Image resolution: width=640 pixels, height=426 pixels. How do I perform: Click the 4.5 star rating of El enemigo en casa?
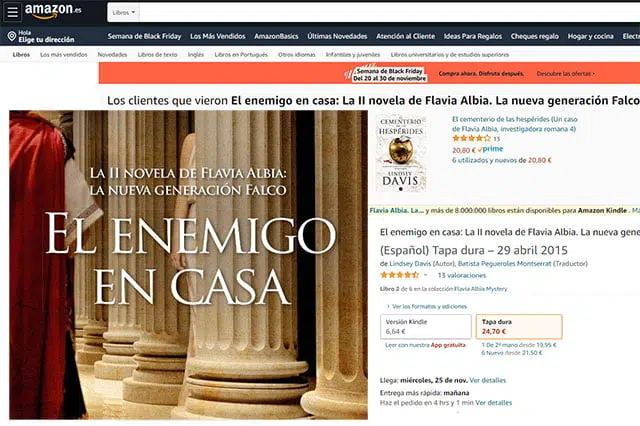point(399,275)
